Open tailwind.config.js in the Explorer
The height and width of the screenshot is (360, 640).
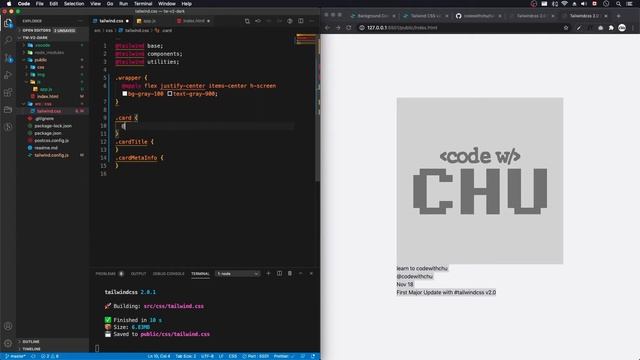click(x=51, y=155)
